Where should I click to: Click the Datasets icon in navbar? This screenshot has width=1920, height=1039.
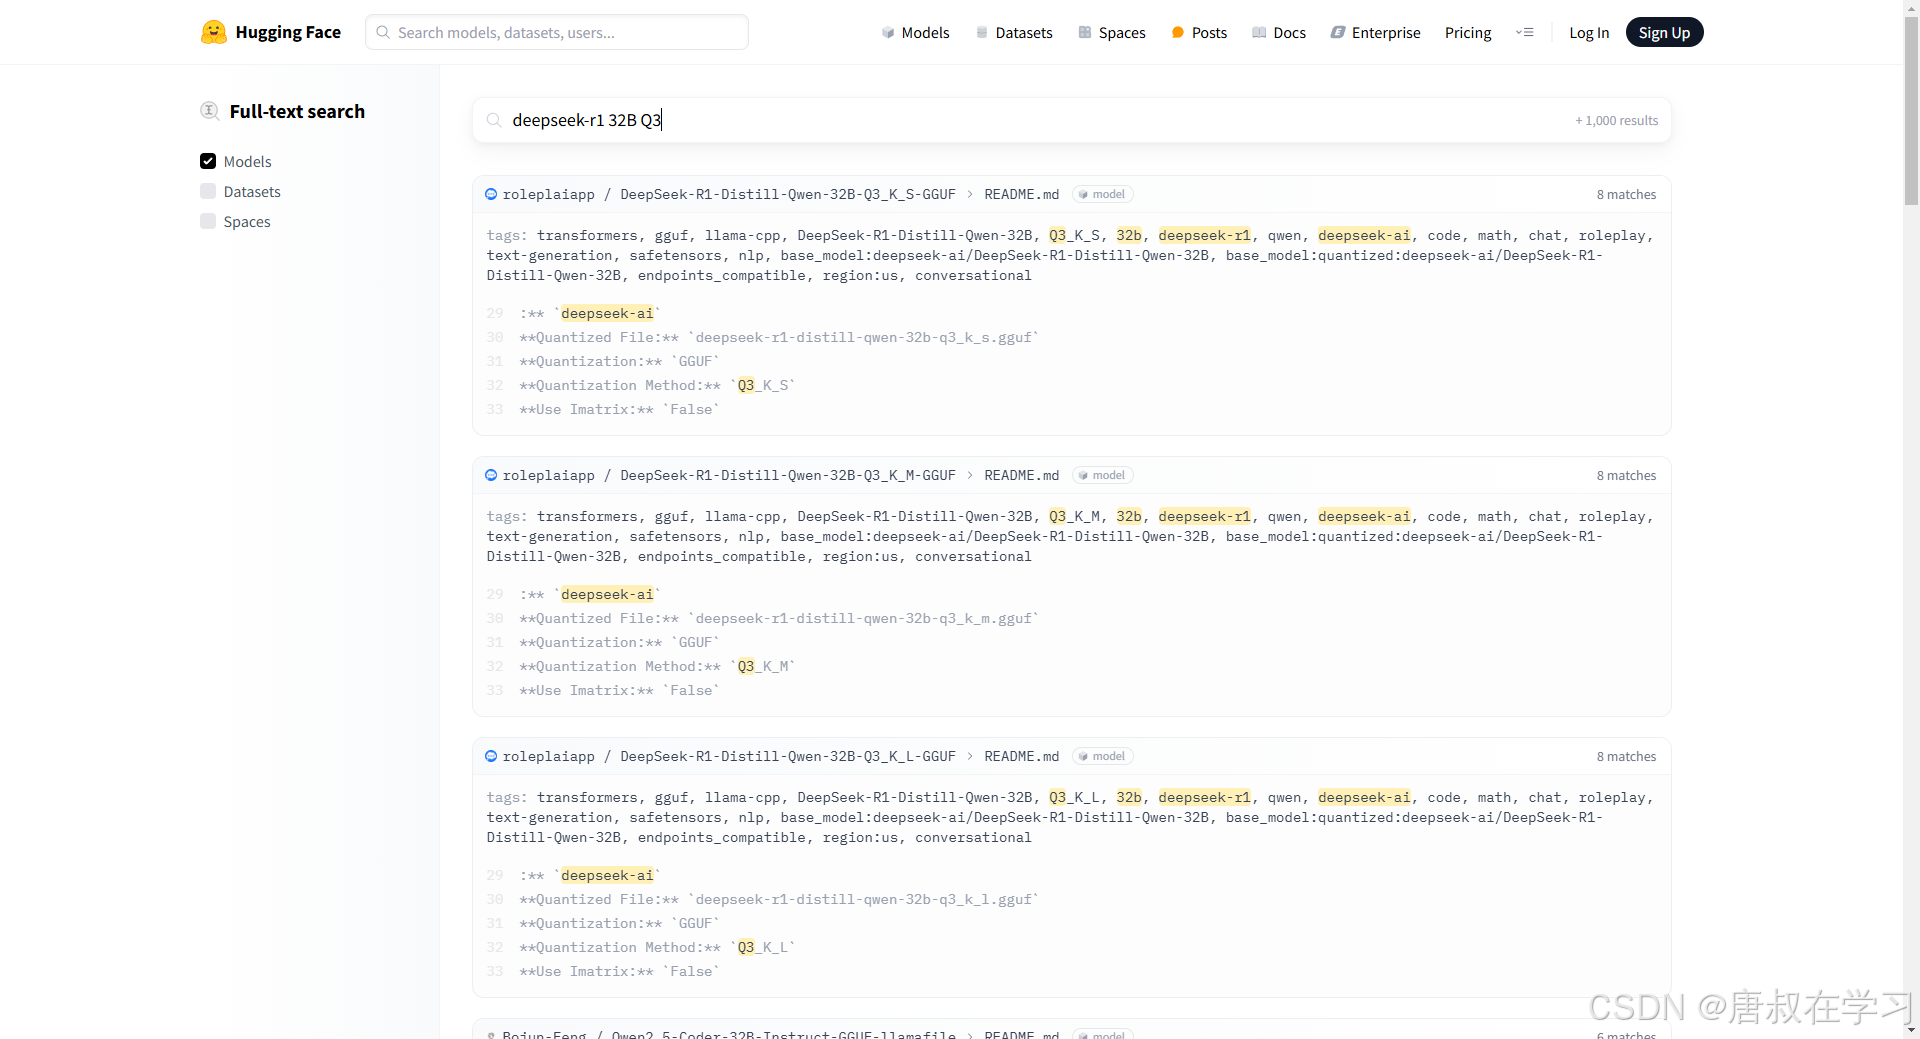coord(982,32)
